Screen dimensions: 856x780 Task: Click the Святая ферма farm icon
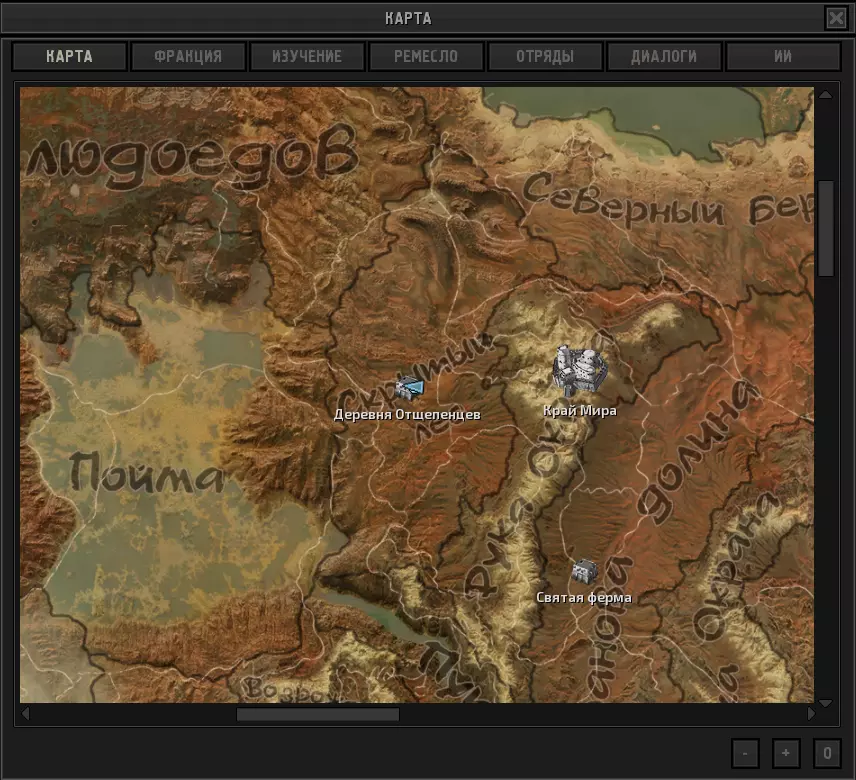(584, 573)
